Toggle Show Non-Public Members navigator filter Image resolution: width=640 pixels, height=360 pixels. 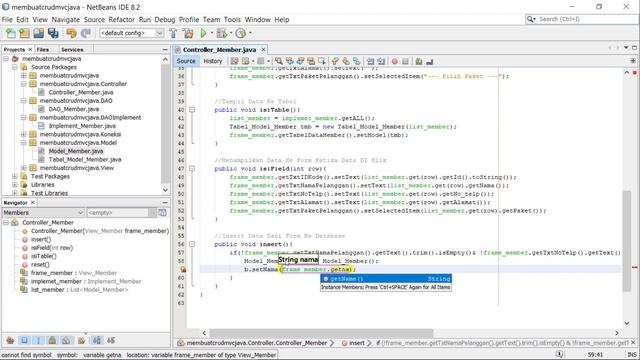pyautogui.click(x=52, y=340)
